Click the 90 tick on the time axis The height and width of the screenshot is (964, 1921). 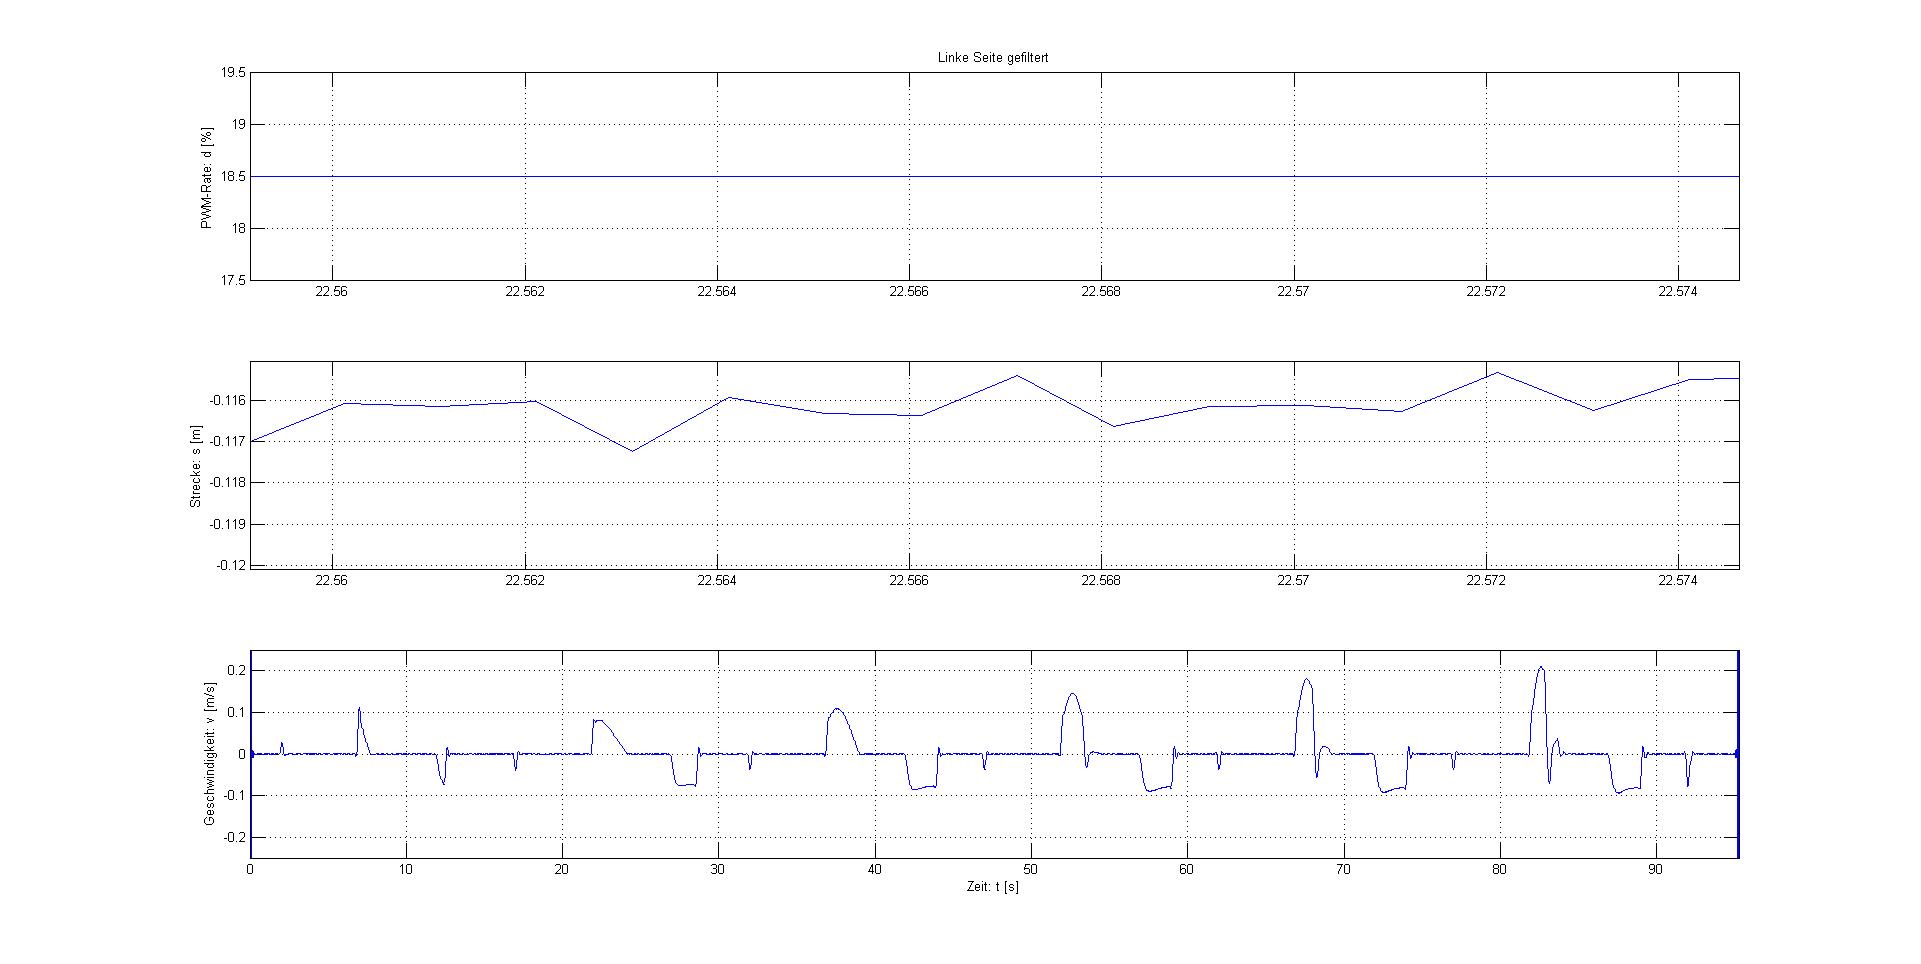pyautogui.click(x=1655, y=870)
